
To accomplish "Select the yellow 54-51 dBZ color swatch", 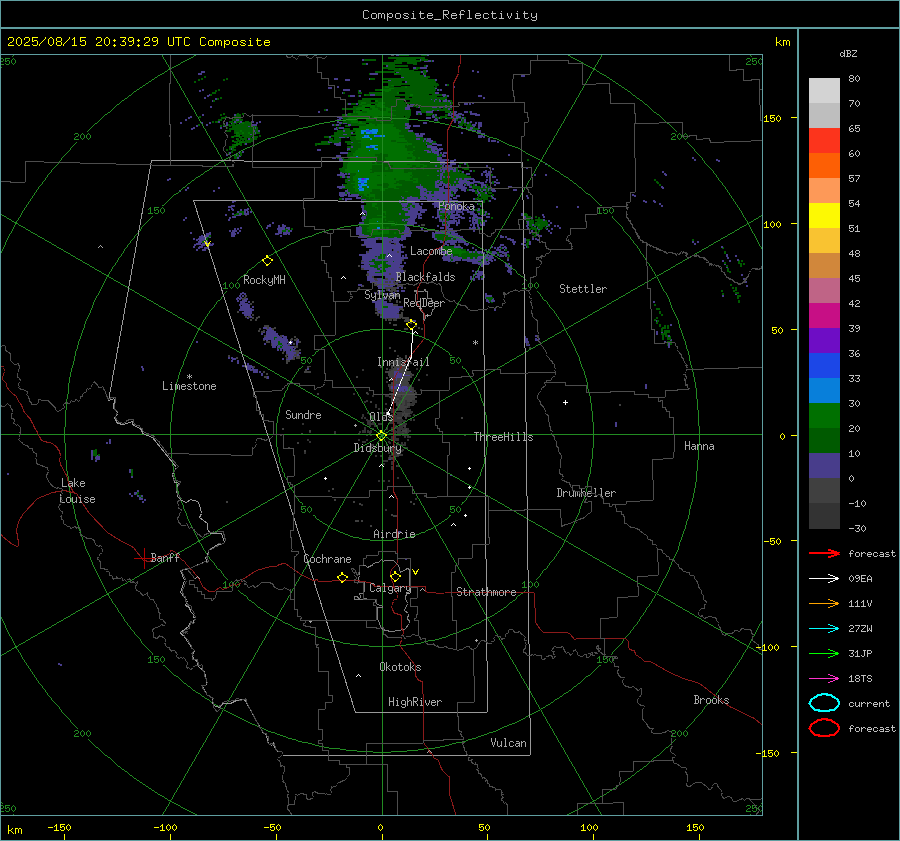I will [824, 216].
